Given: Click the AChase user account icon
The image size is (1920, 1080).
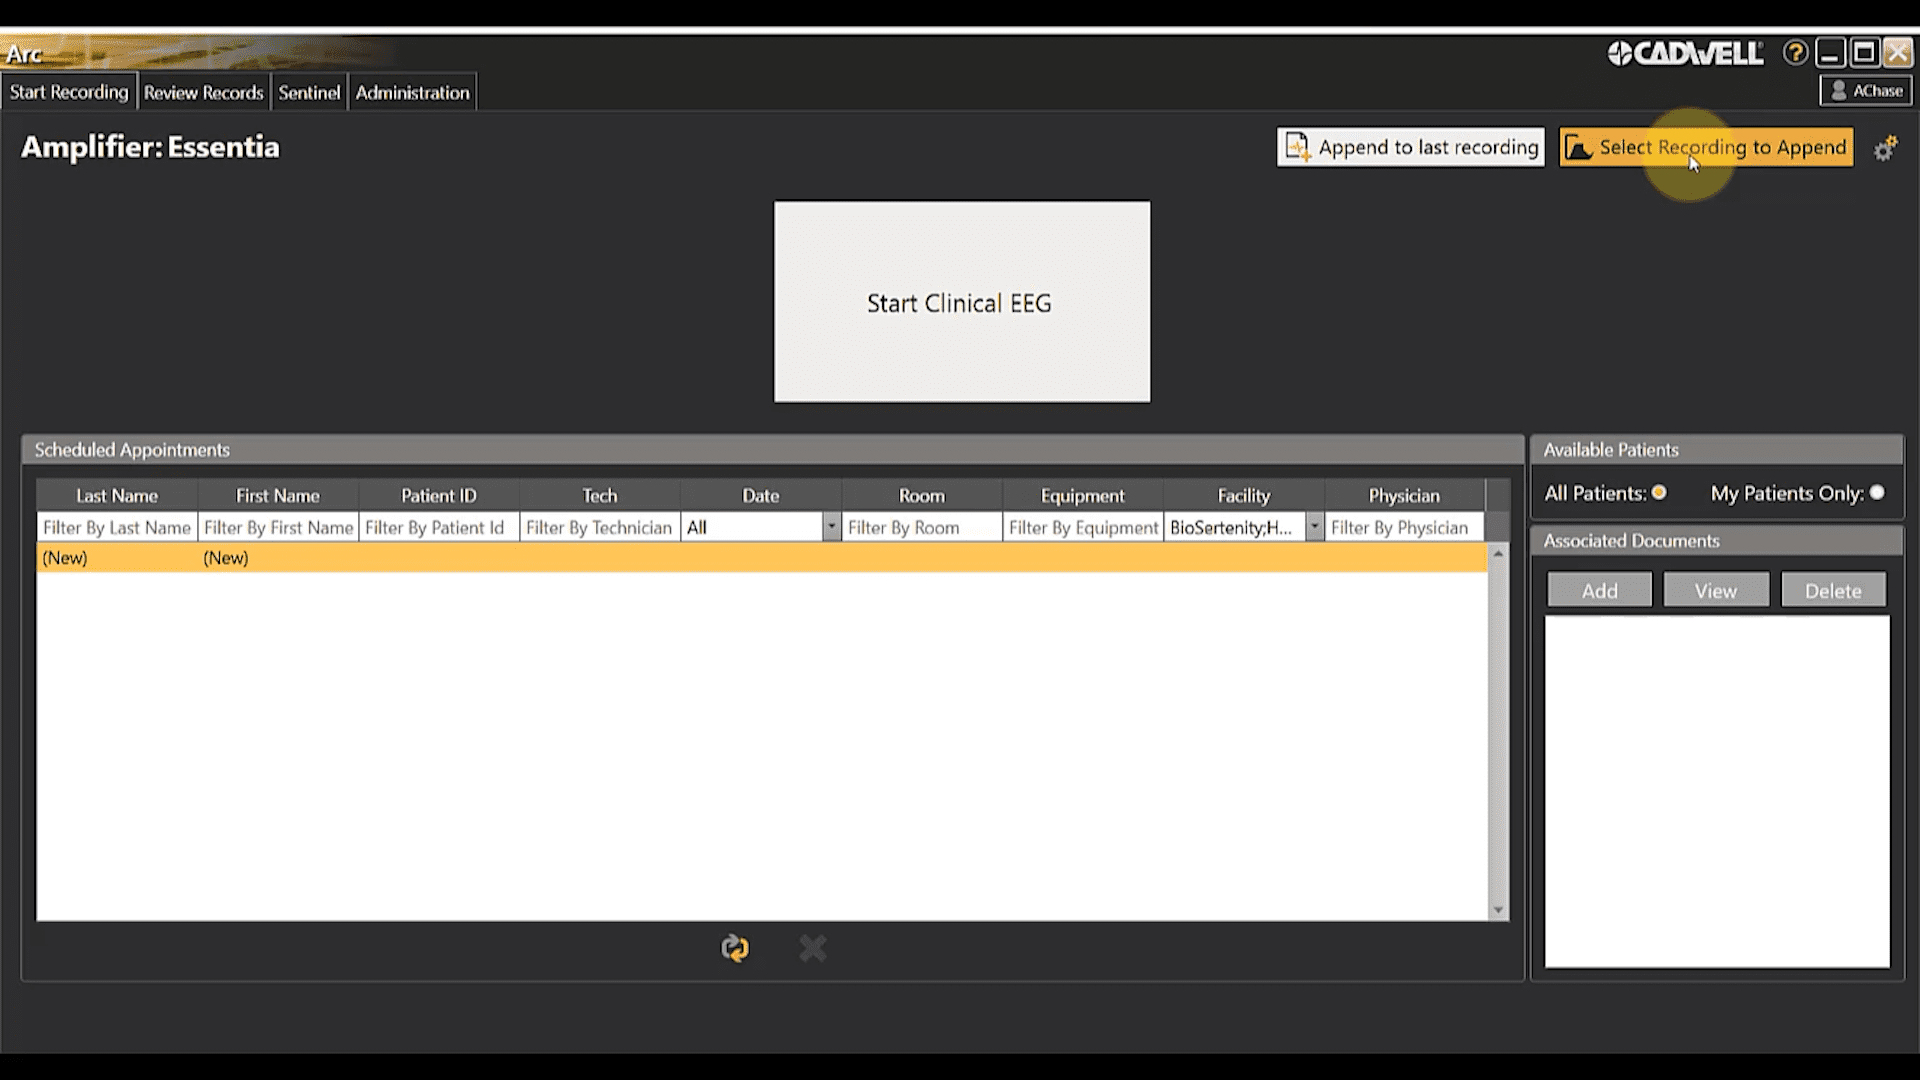Looking at the screenshot, I should (1840, 90).
